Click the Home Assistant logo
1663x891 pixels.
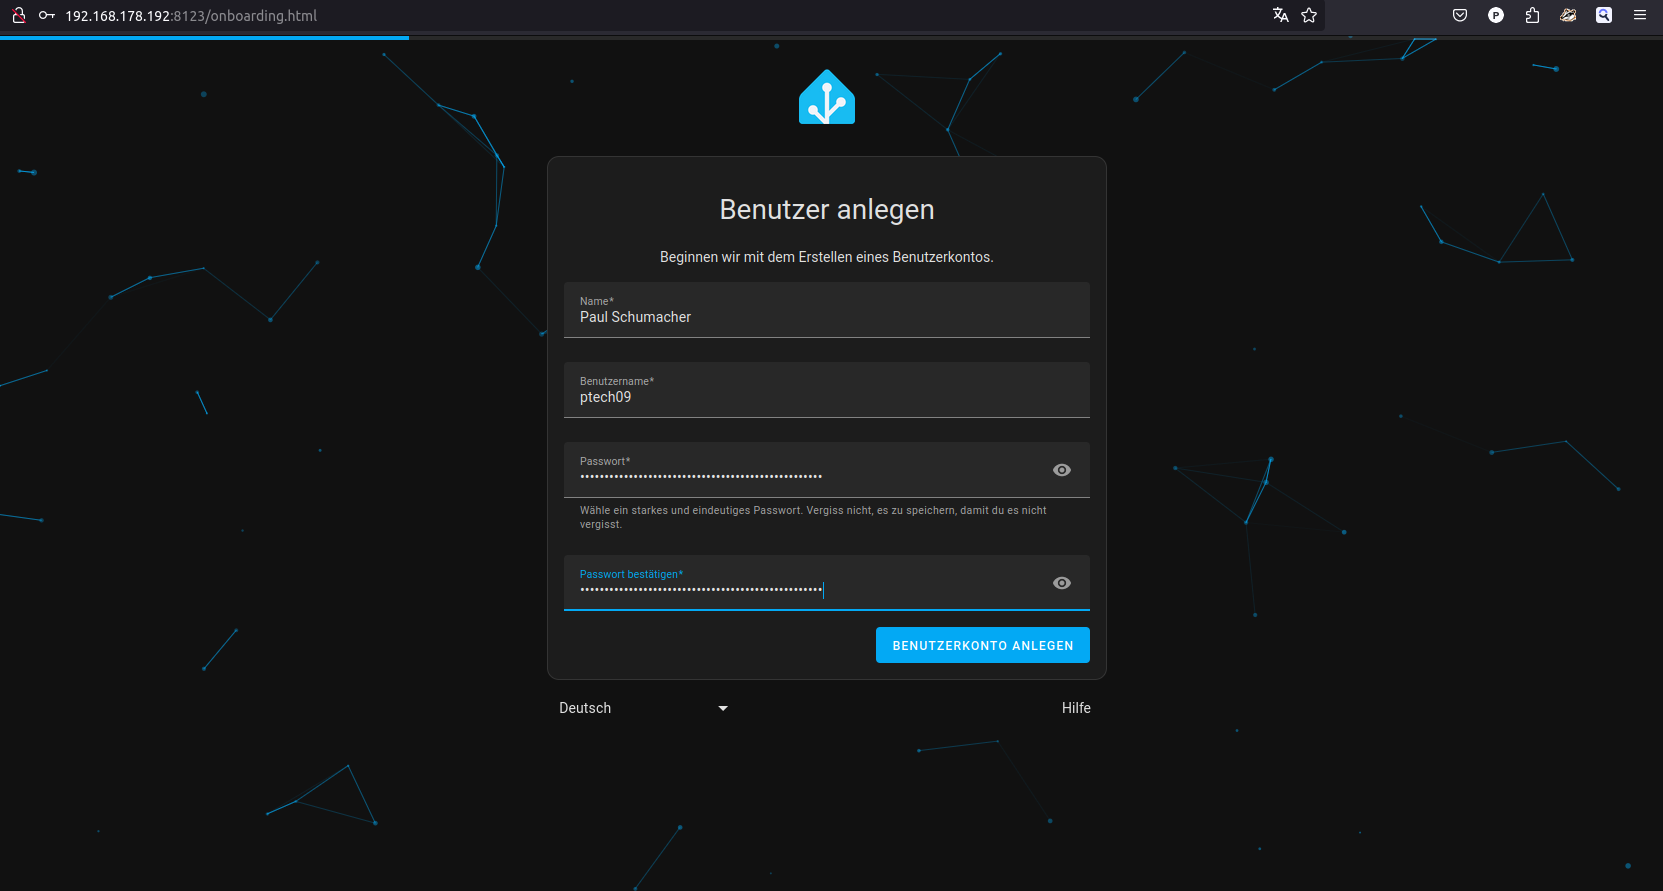point(826,97)
